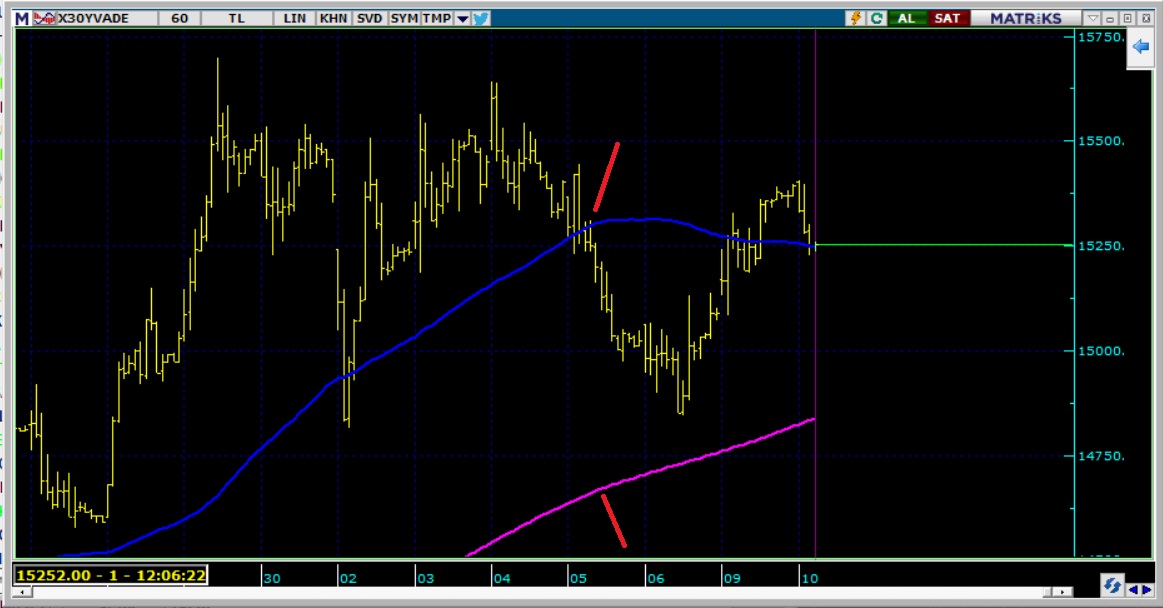Open the window menu triangle dropdown
The width and height of the screenshot is (1163, 608).
point(1095,18)
